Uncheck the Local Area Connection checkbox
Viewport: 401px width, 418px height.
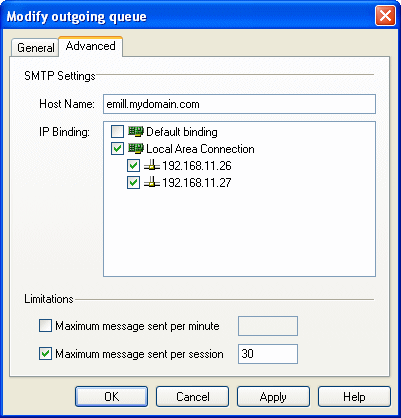pyautogui.click(x=117, y=149)
